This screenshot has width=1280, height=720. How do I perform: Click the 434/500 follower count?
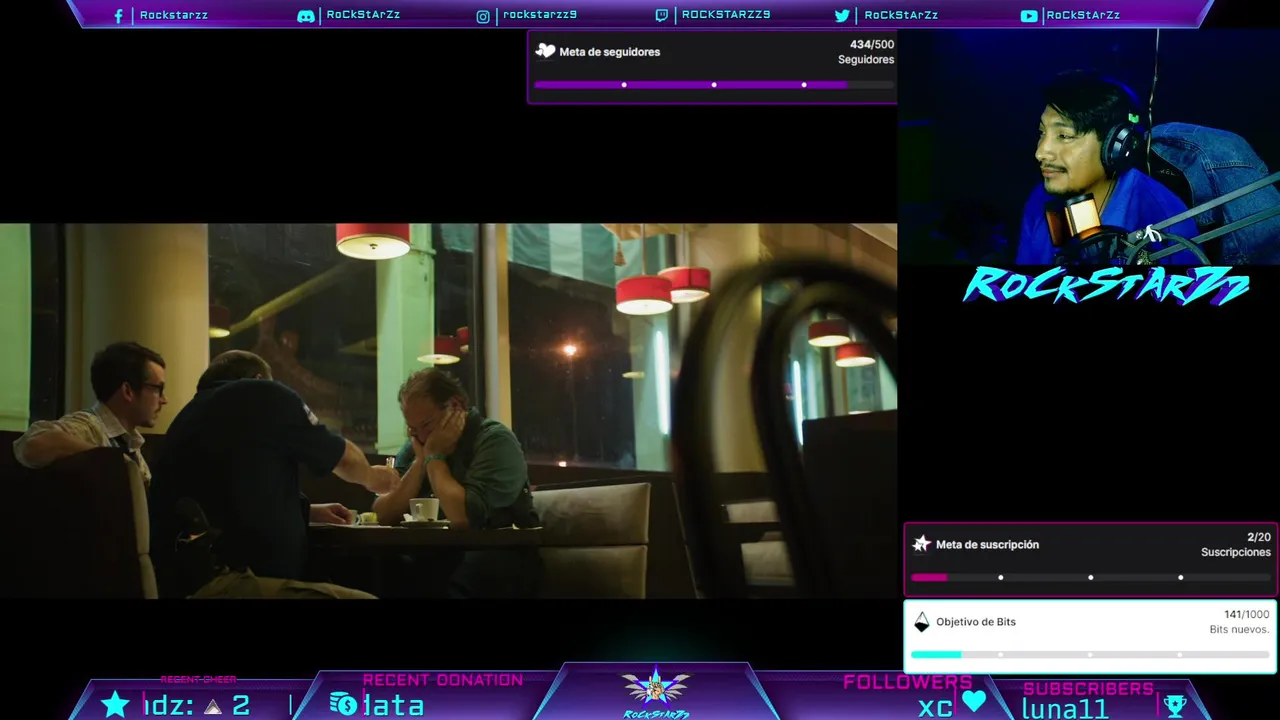pyautogui.click(x=872, y=44)
